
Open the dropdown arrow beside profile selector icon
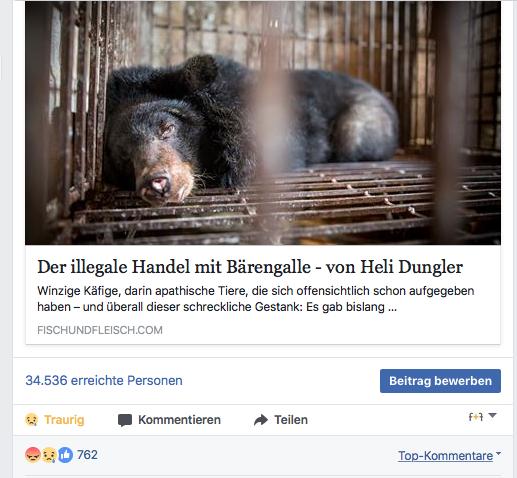pyautogui.click(x=492, y=416)
